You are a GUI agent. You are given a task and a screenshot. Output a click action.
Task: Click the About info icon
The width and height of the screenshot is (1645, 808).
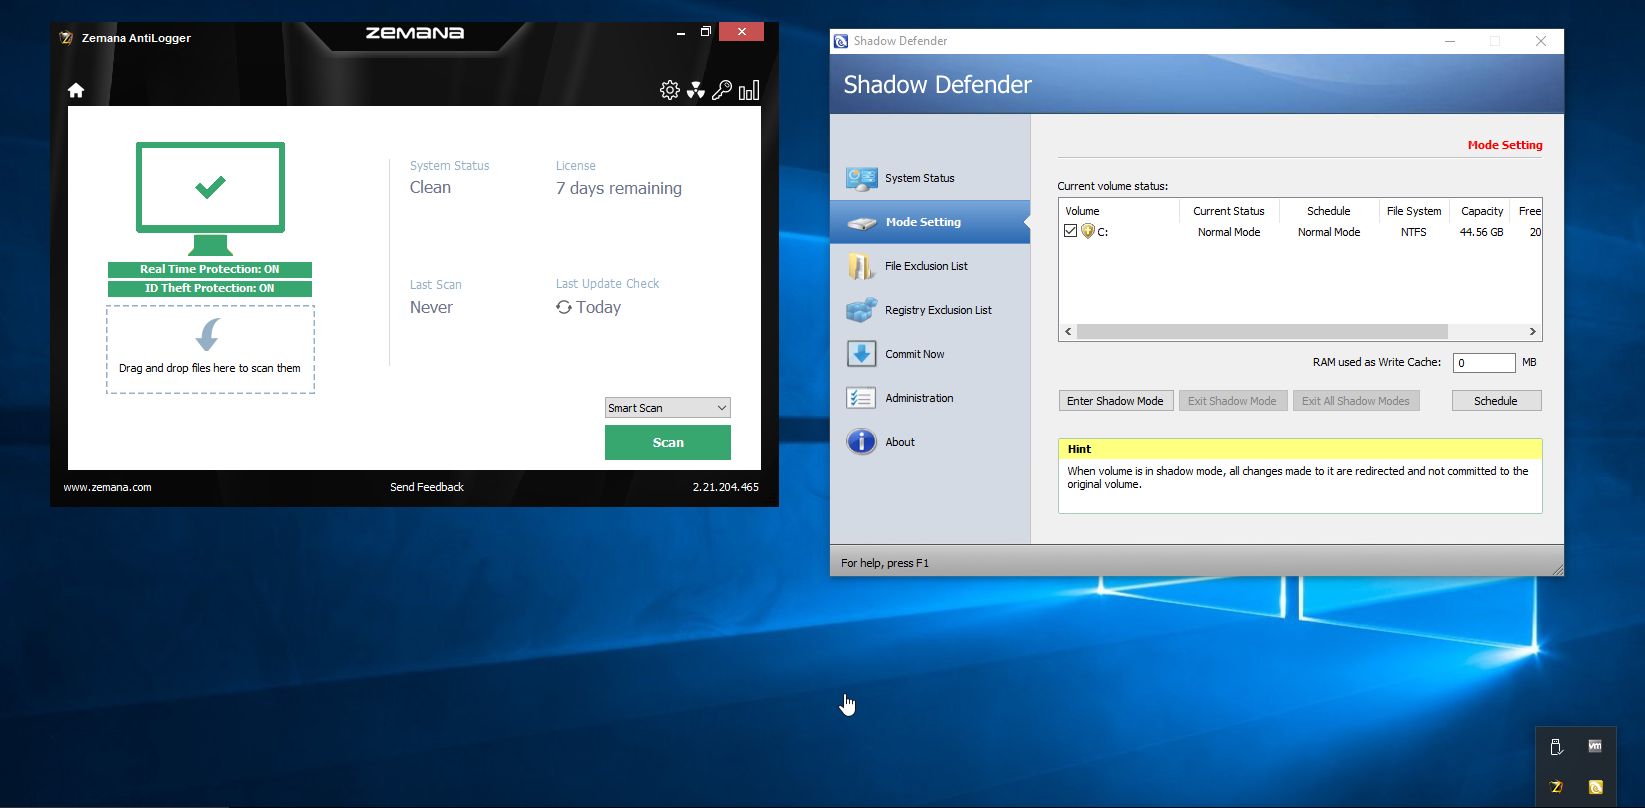(861, 442)
